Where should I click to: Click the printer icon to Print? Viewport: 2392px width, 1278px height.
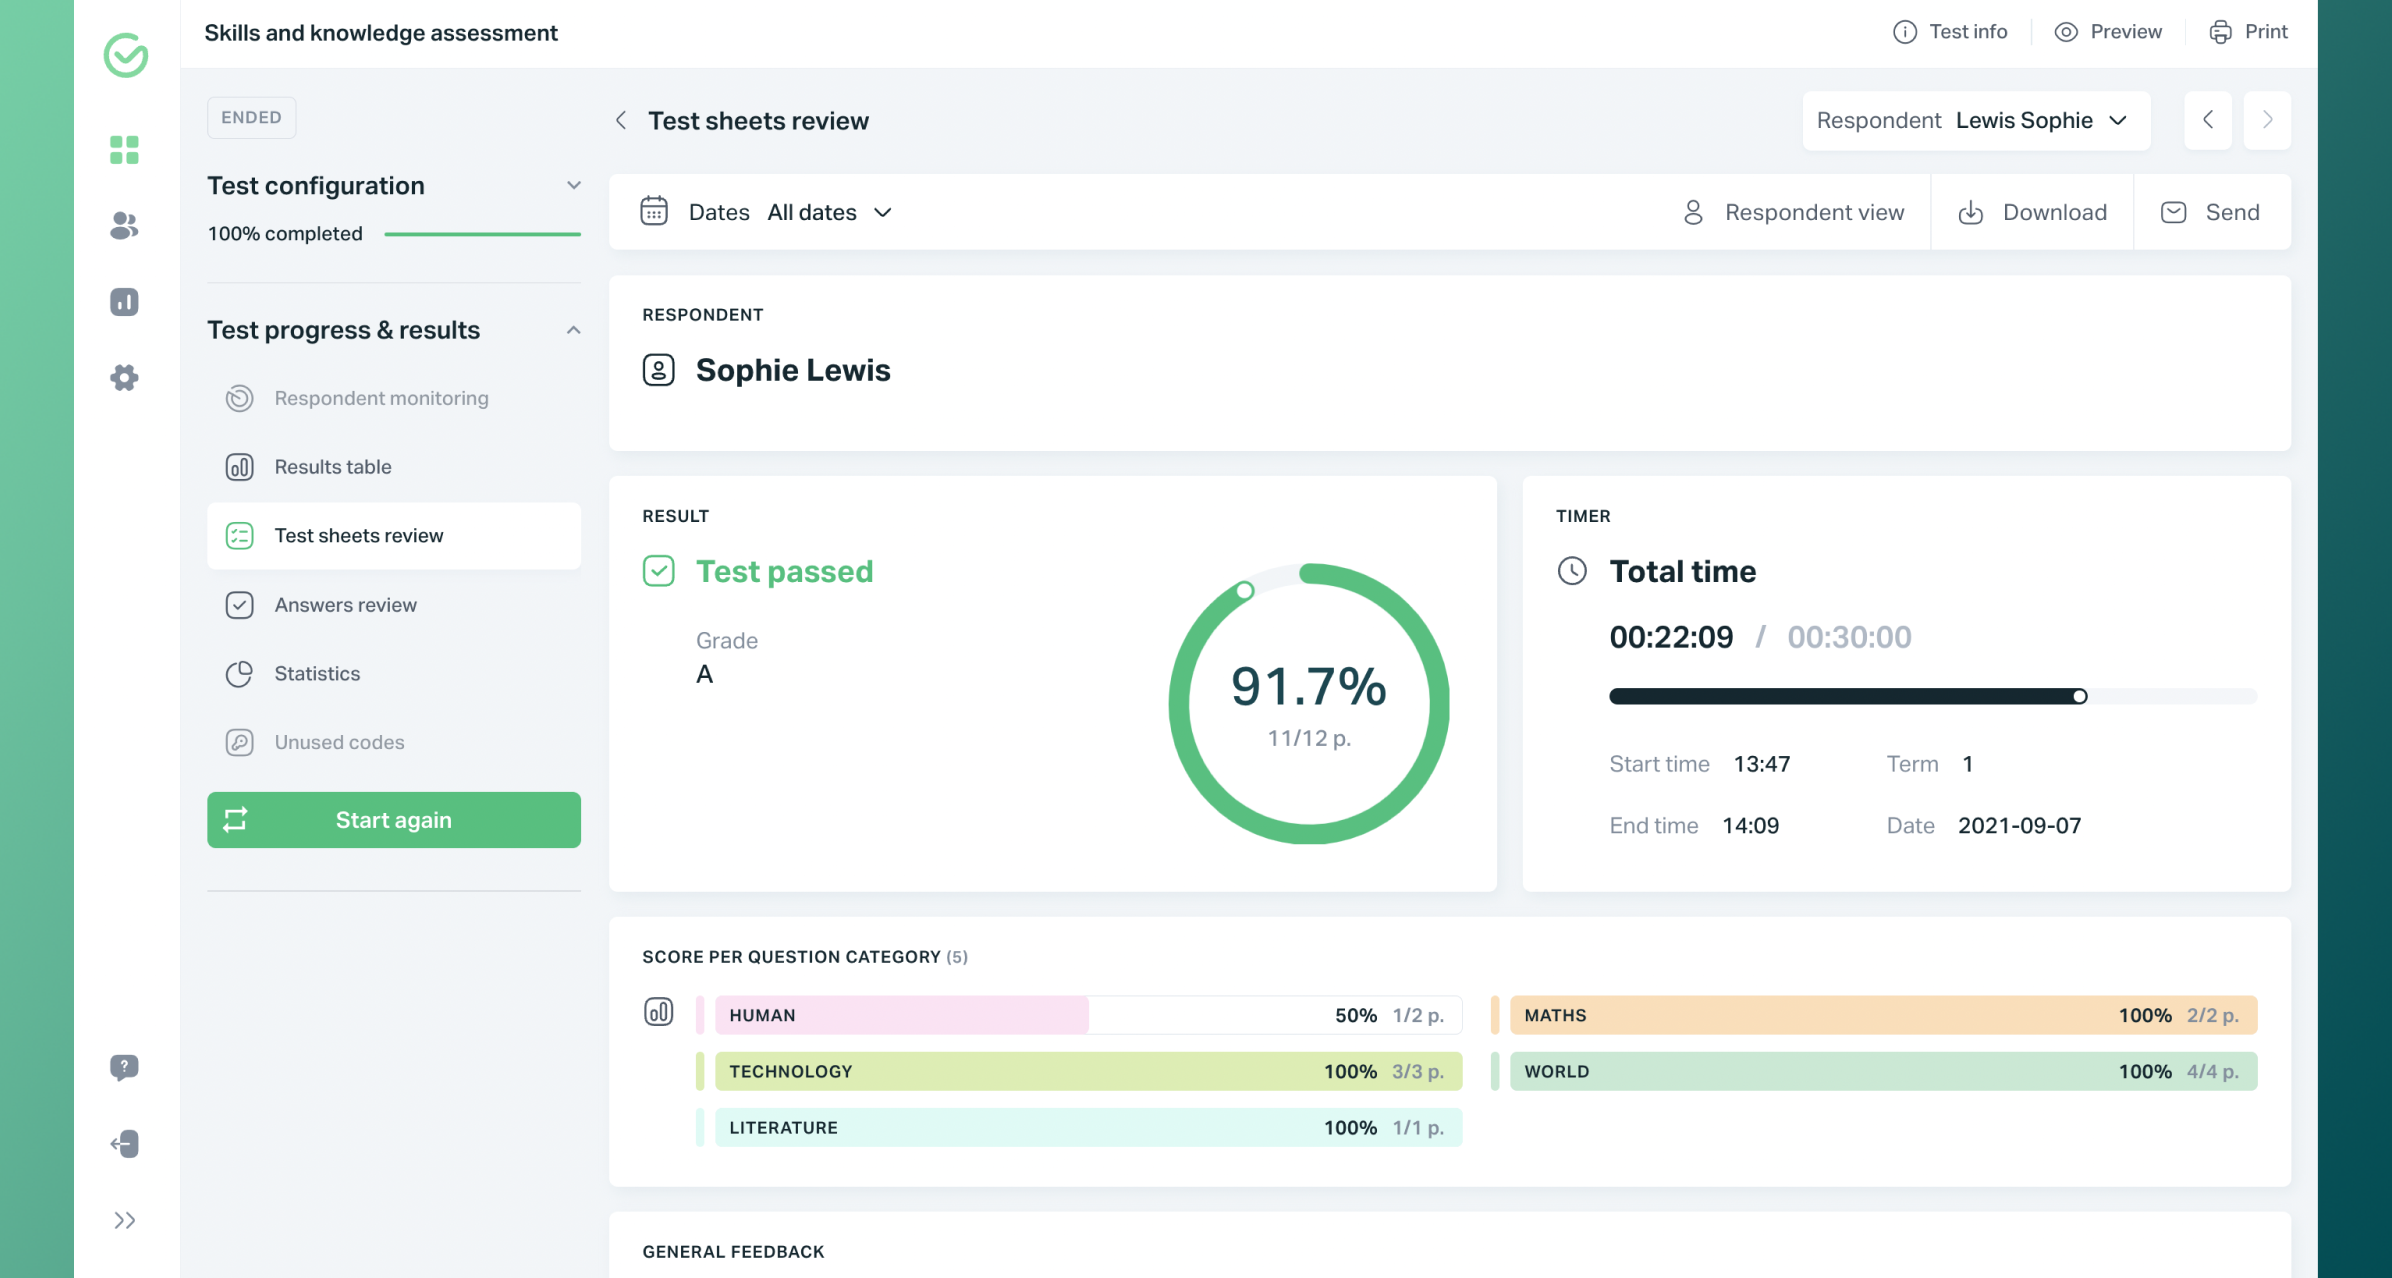coord(2219,31)
